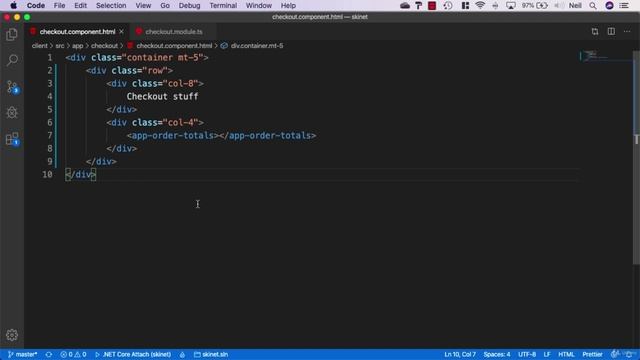
Task: Split the editor to the right
Action: (x=611, y=31)
